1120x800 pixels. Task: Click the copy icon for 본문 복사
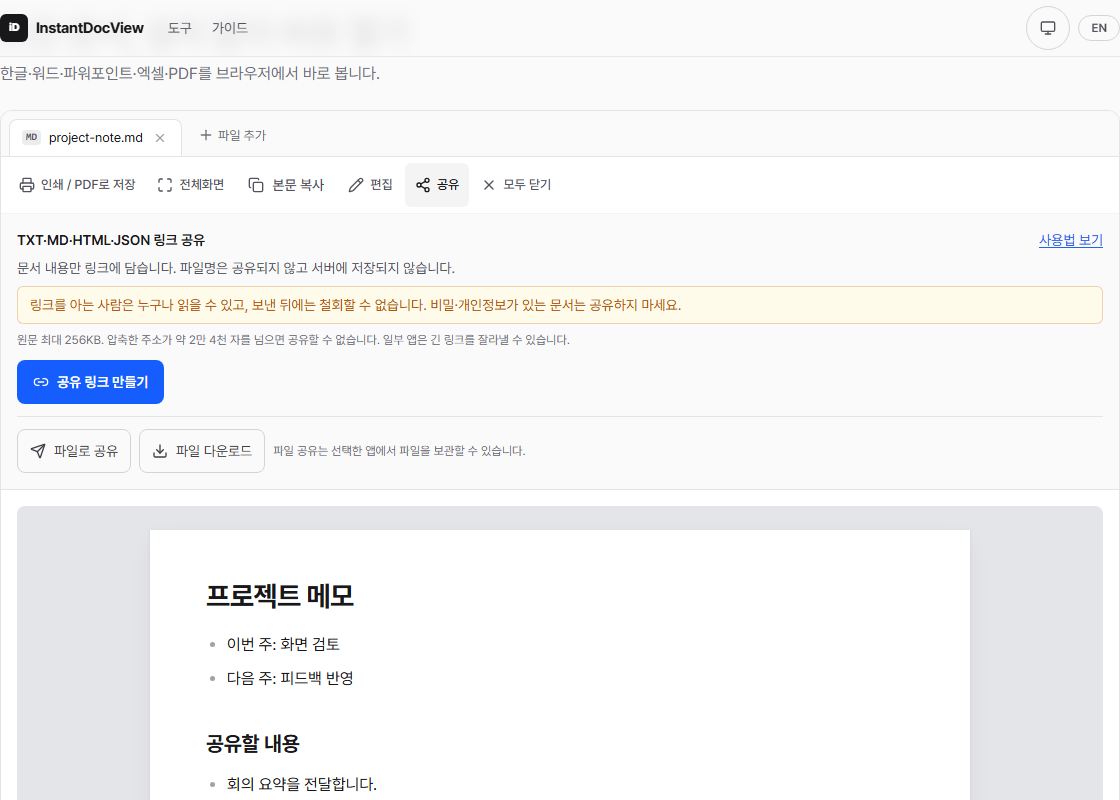point(256,185)
